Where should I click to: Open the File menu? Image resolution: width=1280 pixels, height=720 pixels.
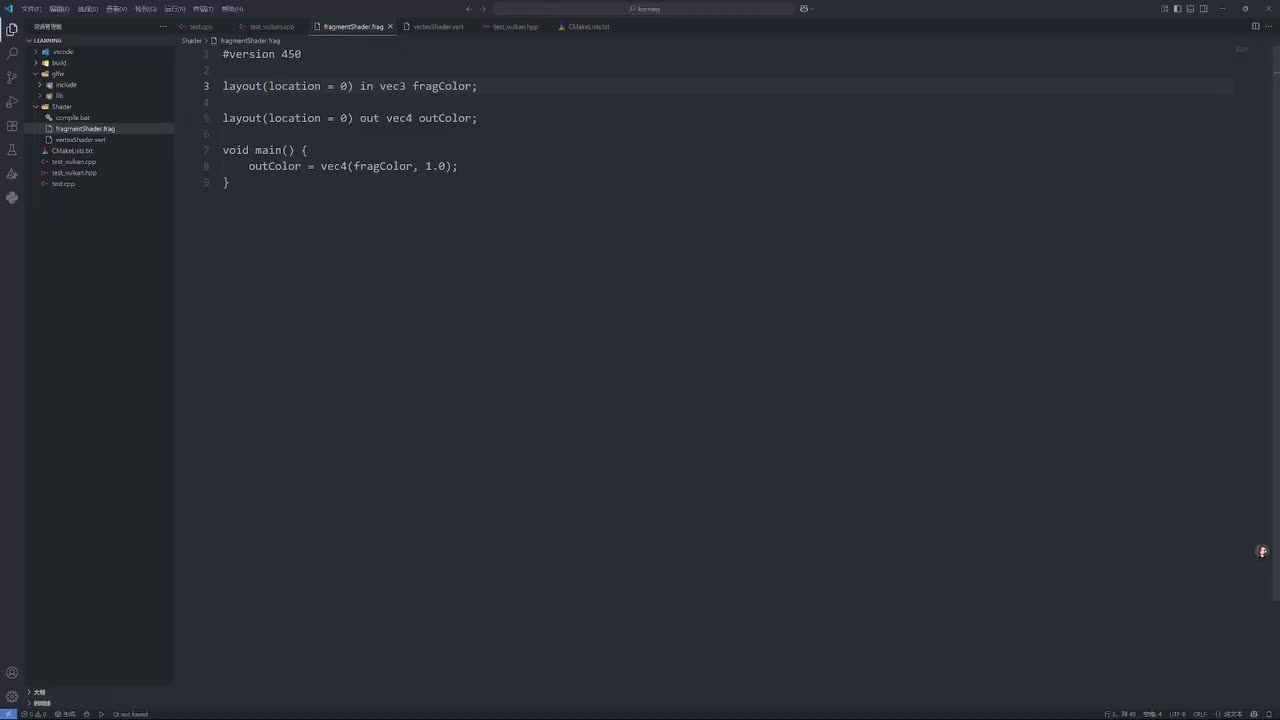(31, 9)
